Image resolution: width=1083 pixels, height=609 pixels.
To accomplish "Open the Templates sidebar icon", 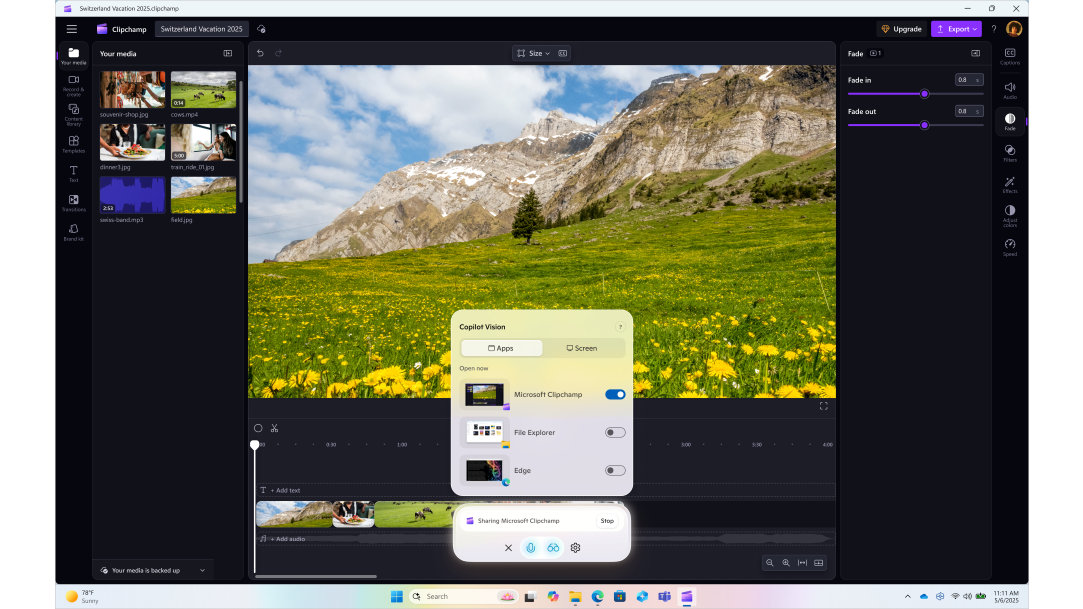I will [73, 144].
